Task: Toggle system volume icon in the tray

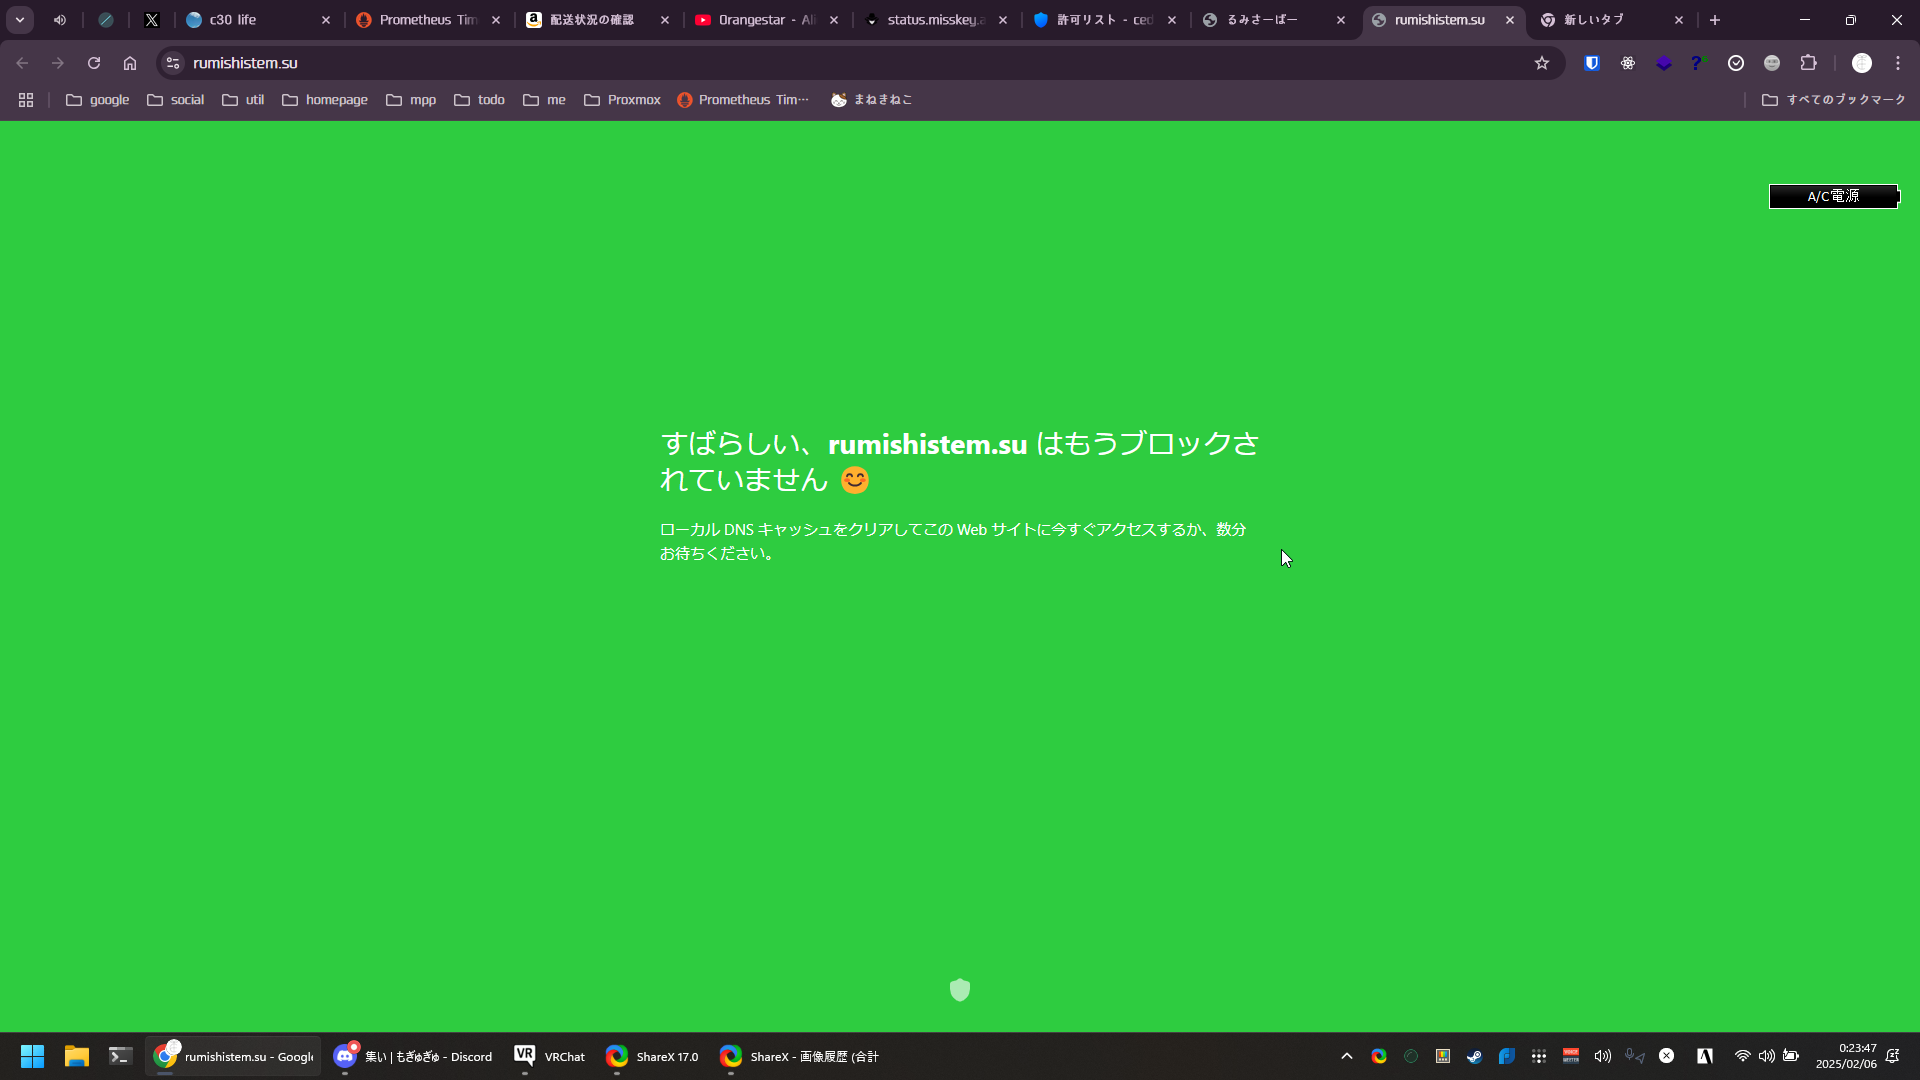Action: click(x=1767, y=1056)
